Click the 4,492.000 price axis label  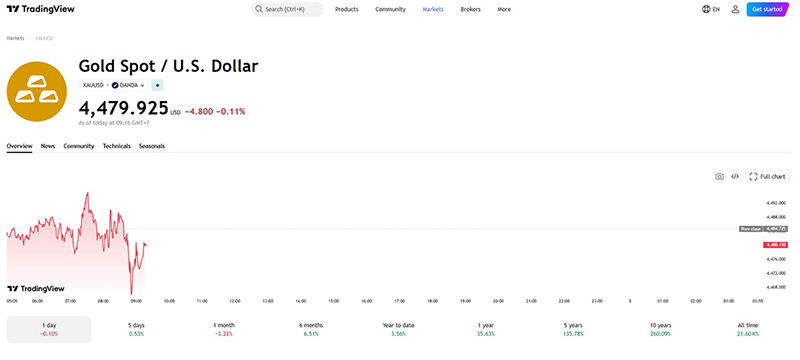coord(776,202)
